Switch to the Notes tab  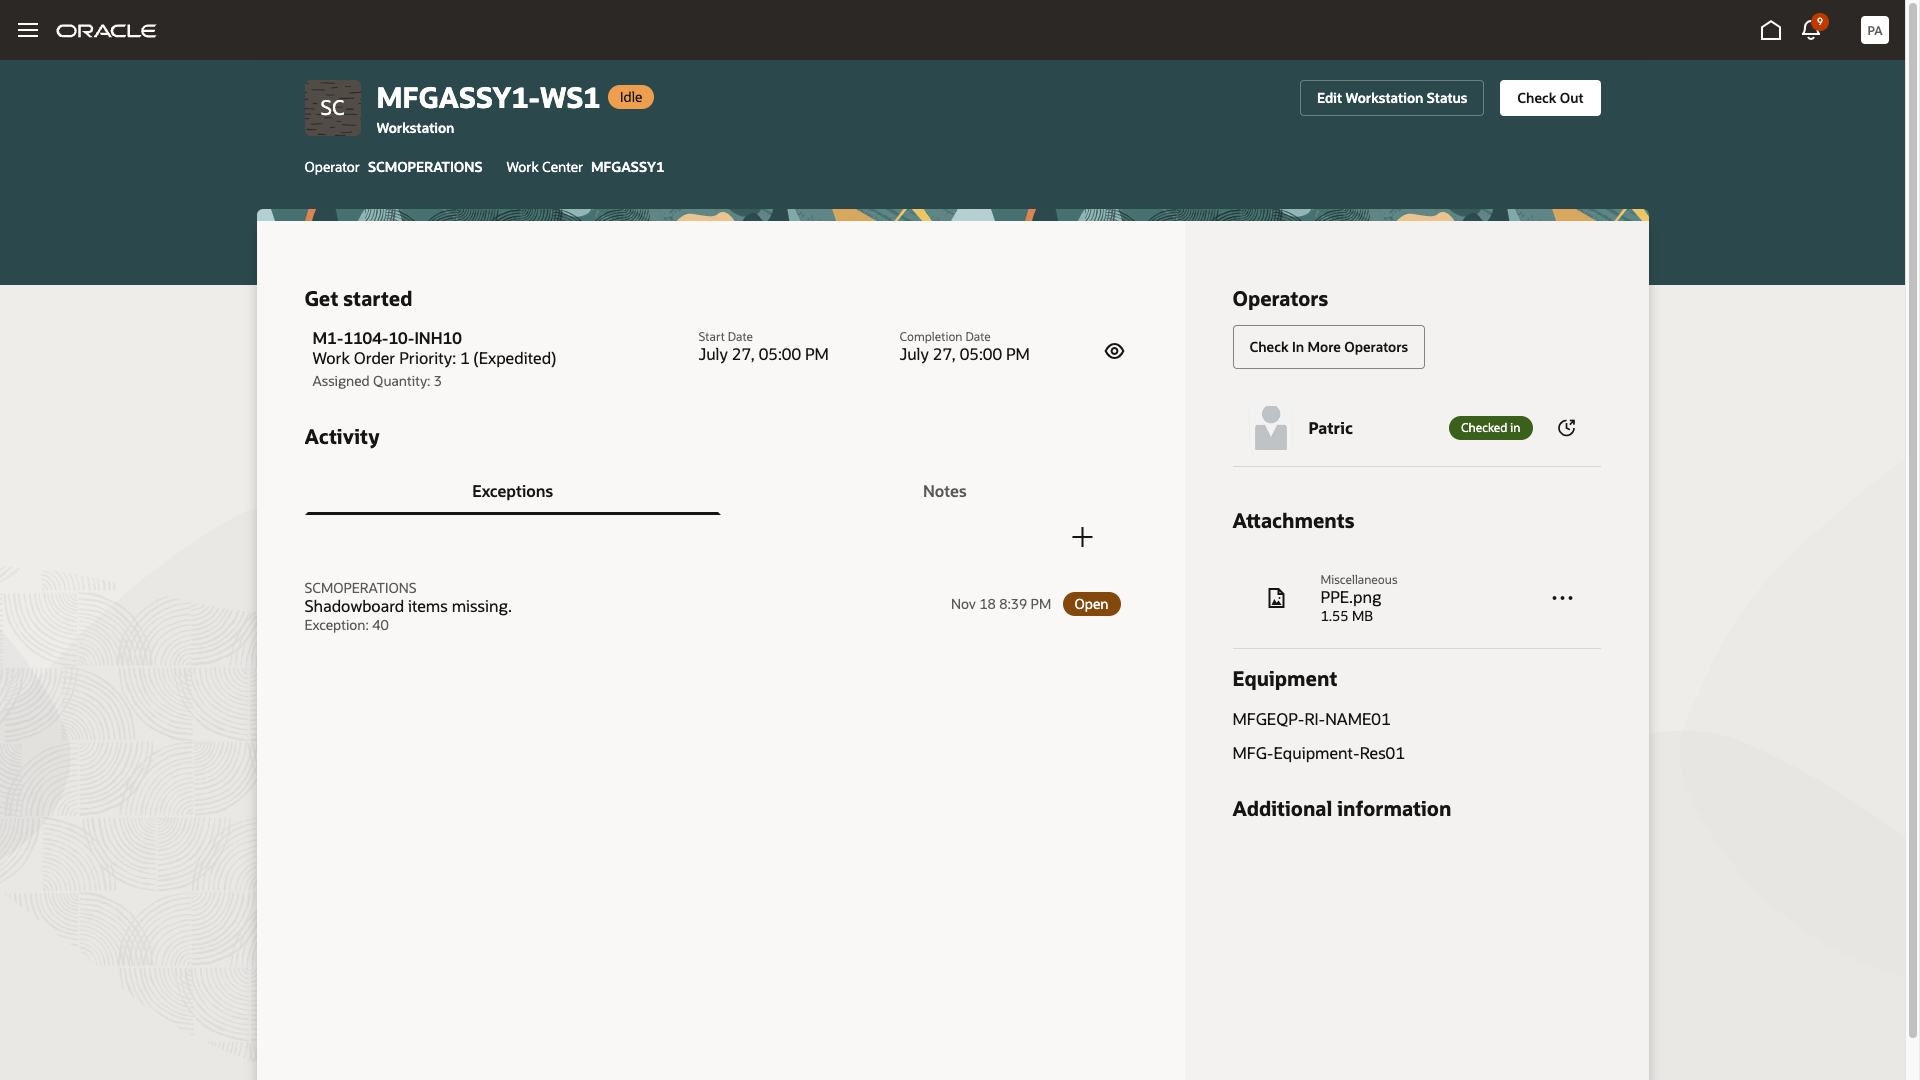[944, 491]
